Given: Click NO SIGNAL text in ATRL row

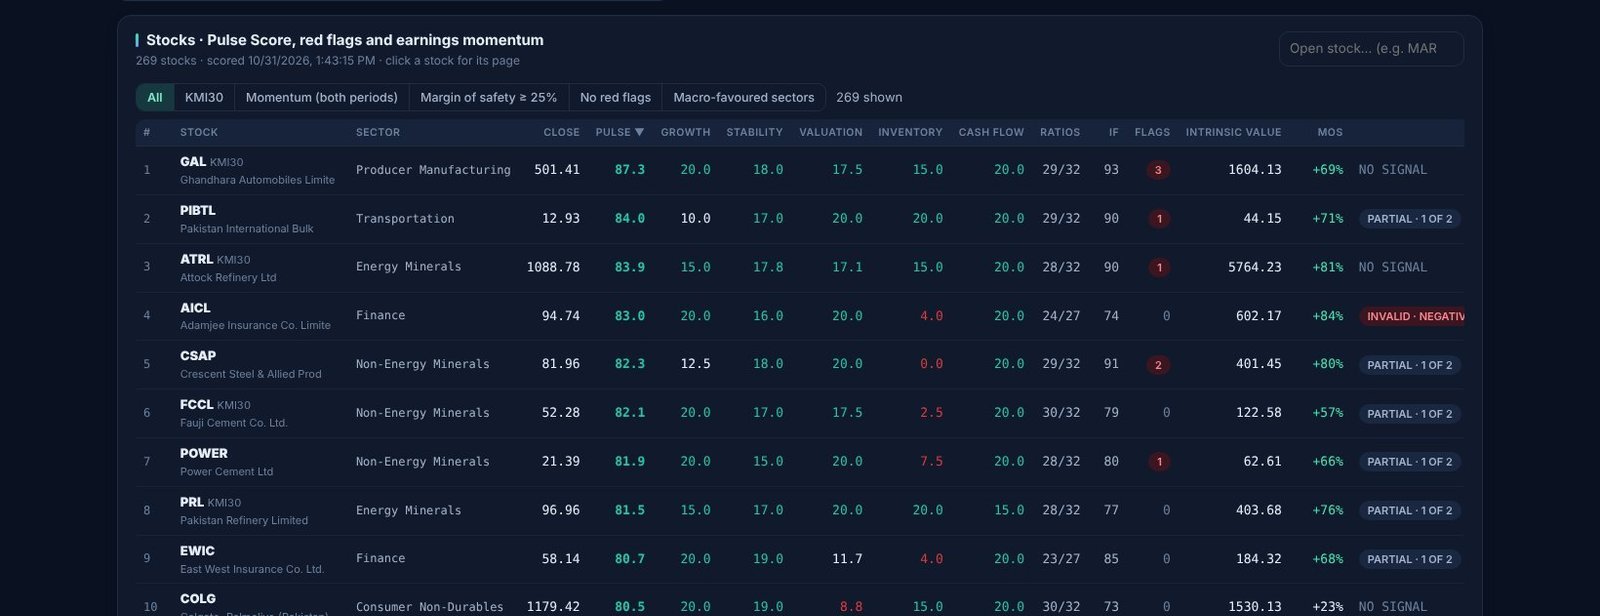Looking at the screenshot, I should point(1392,267).
